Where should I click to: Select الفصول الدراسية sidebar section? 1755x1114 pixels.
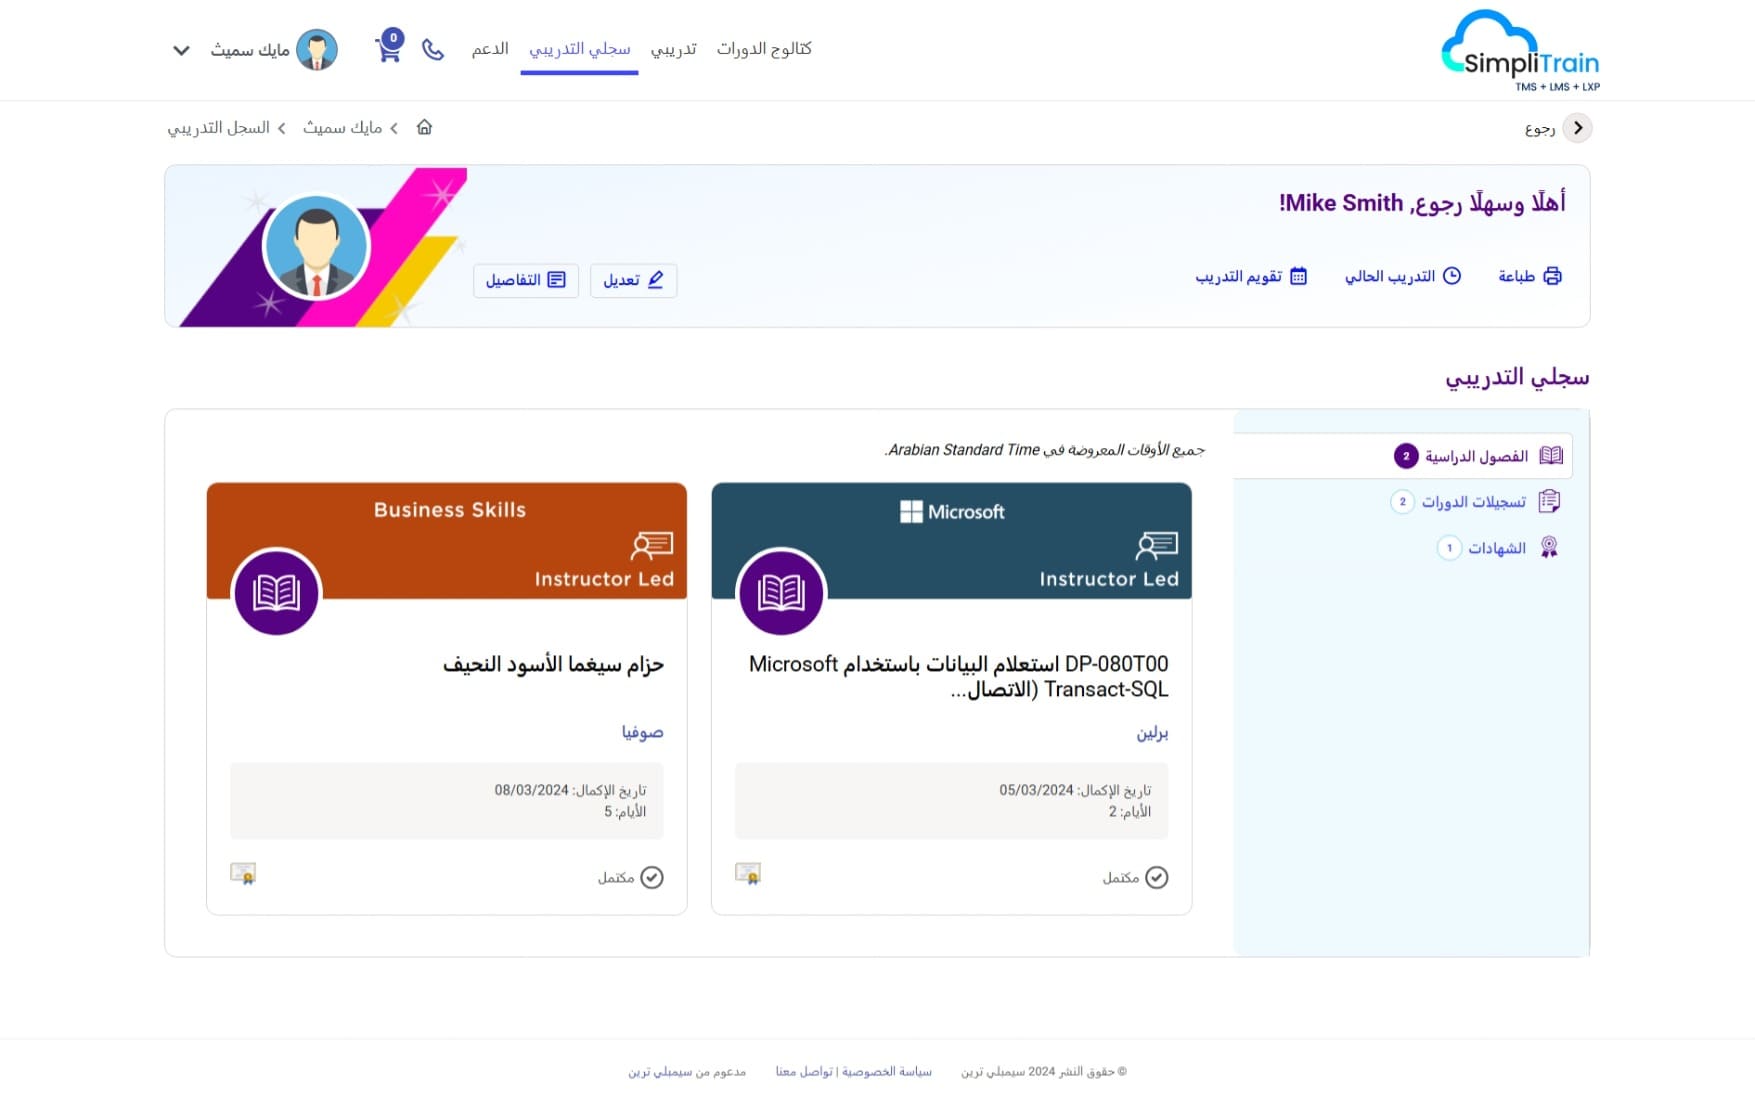pyautogui.click(x=1476, y=456)
